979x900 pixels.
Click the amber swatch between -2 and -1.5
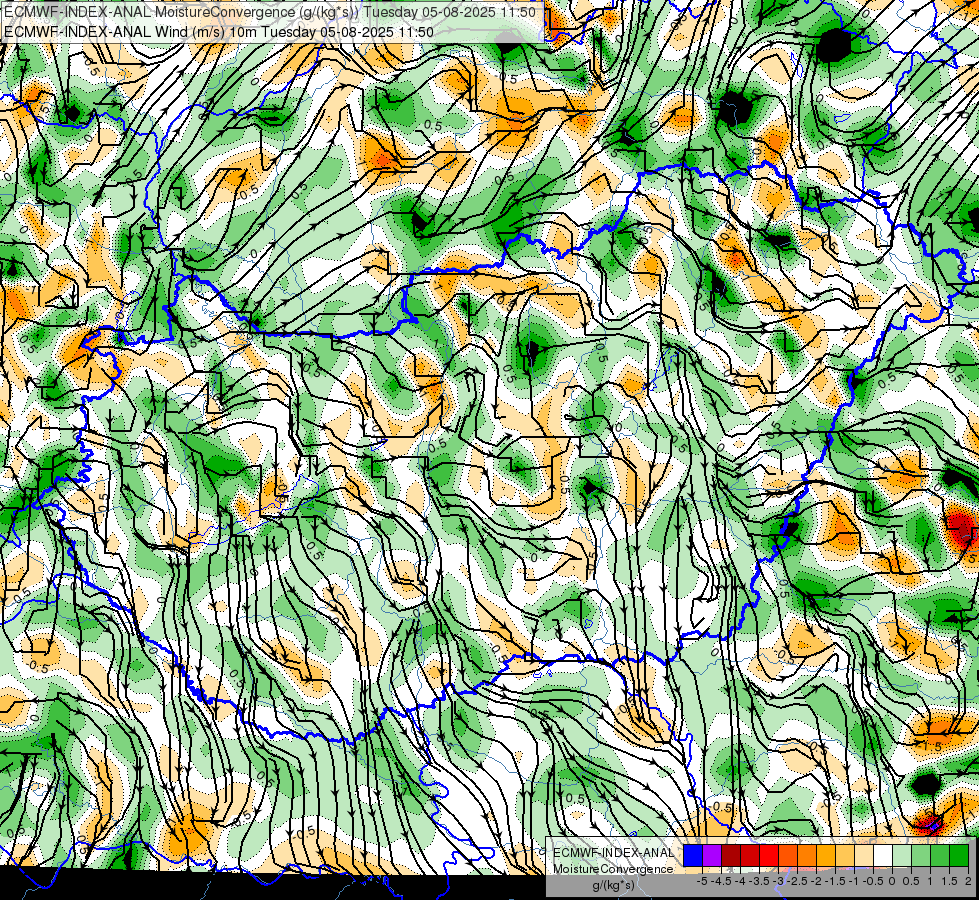pyautogui.click(x=826, y=855)
